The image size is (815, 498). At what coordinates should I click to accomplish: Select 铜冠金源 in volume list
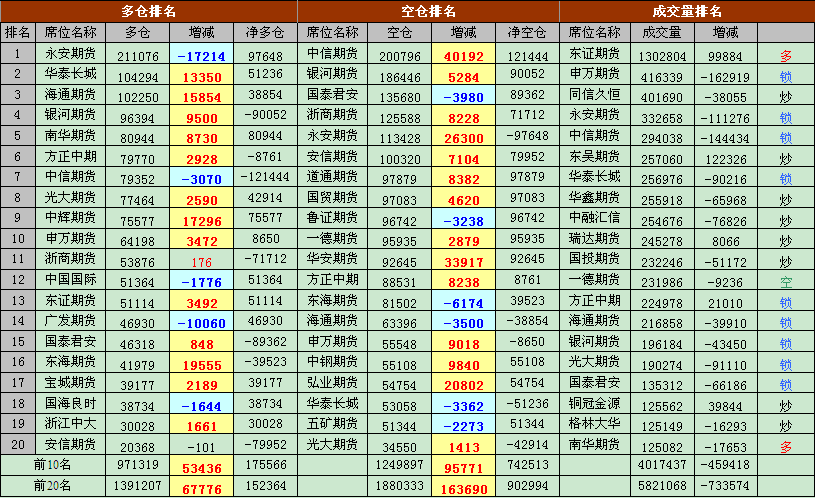[595, 403]
